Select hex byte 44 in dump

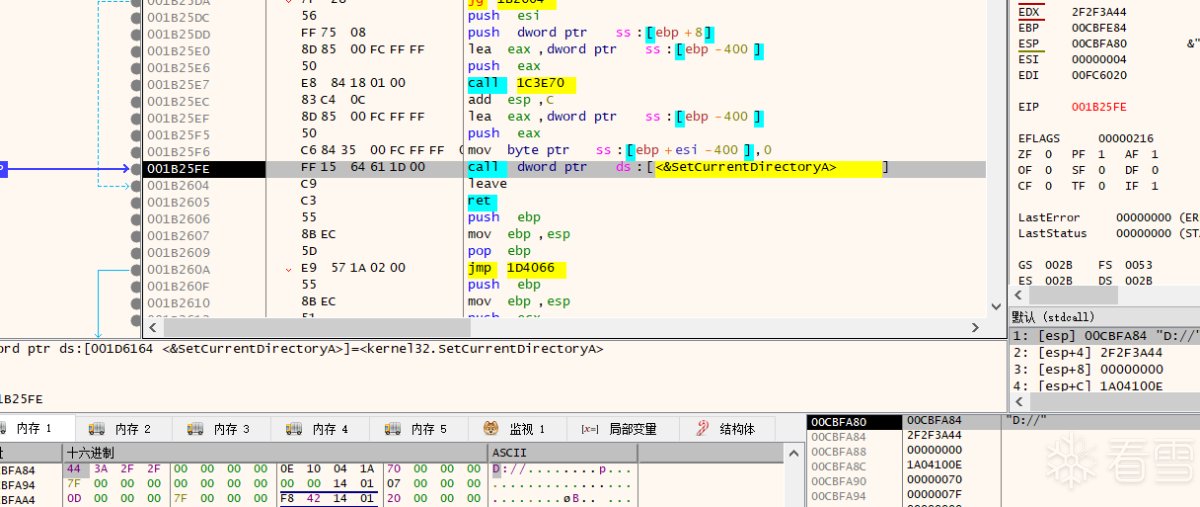(x=74, y=469)
